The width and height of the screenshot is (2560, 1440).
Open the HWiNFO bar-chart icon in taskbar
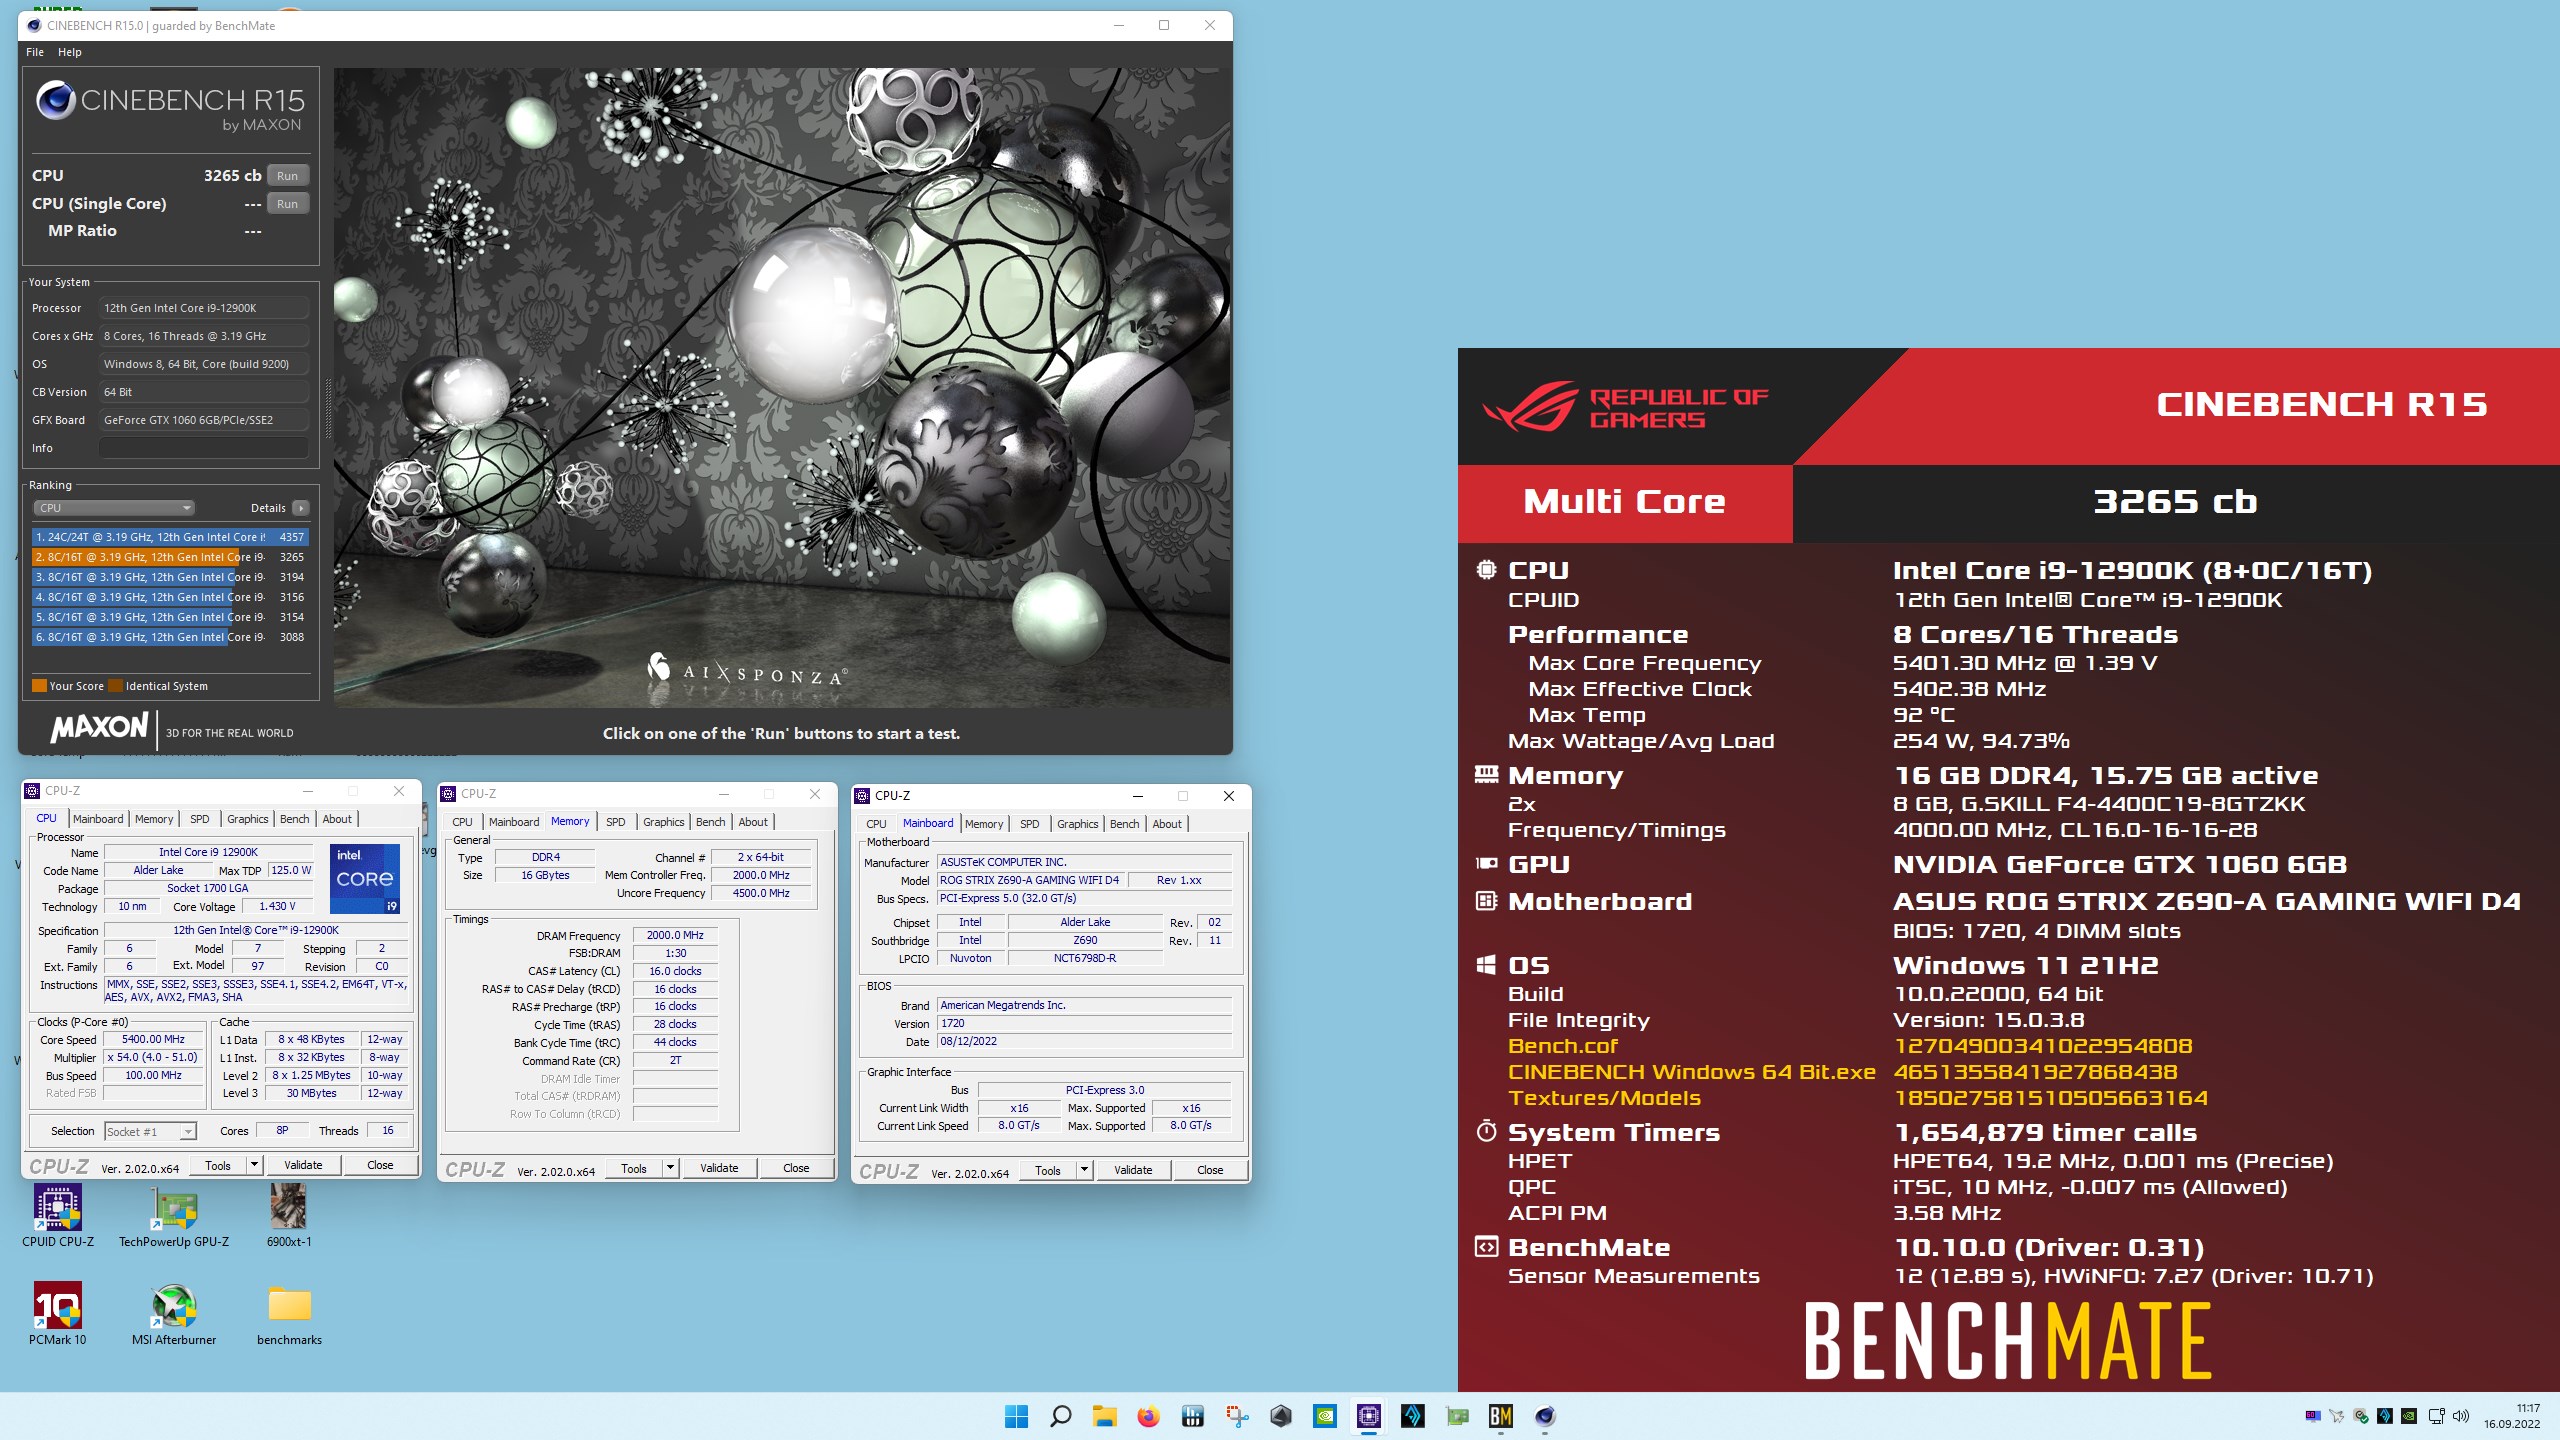[1192, 1416]
